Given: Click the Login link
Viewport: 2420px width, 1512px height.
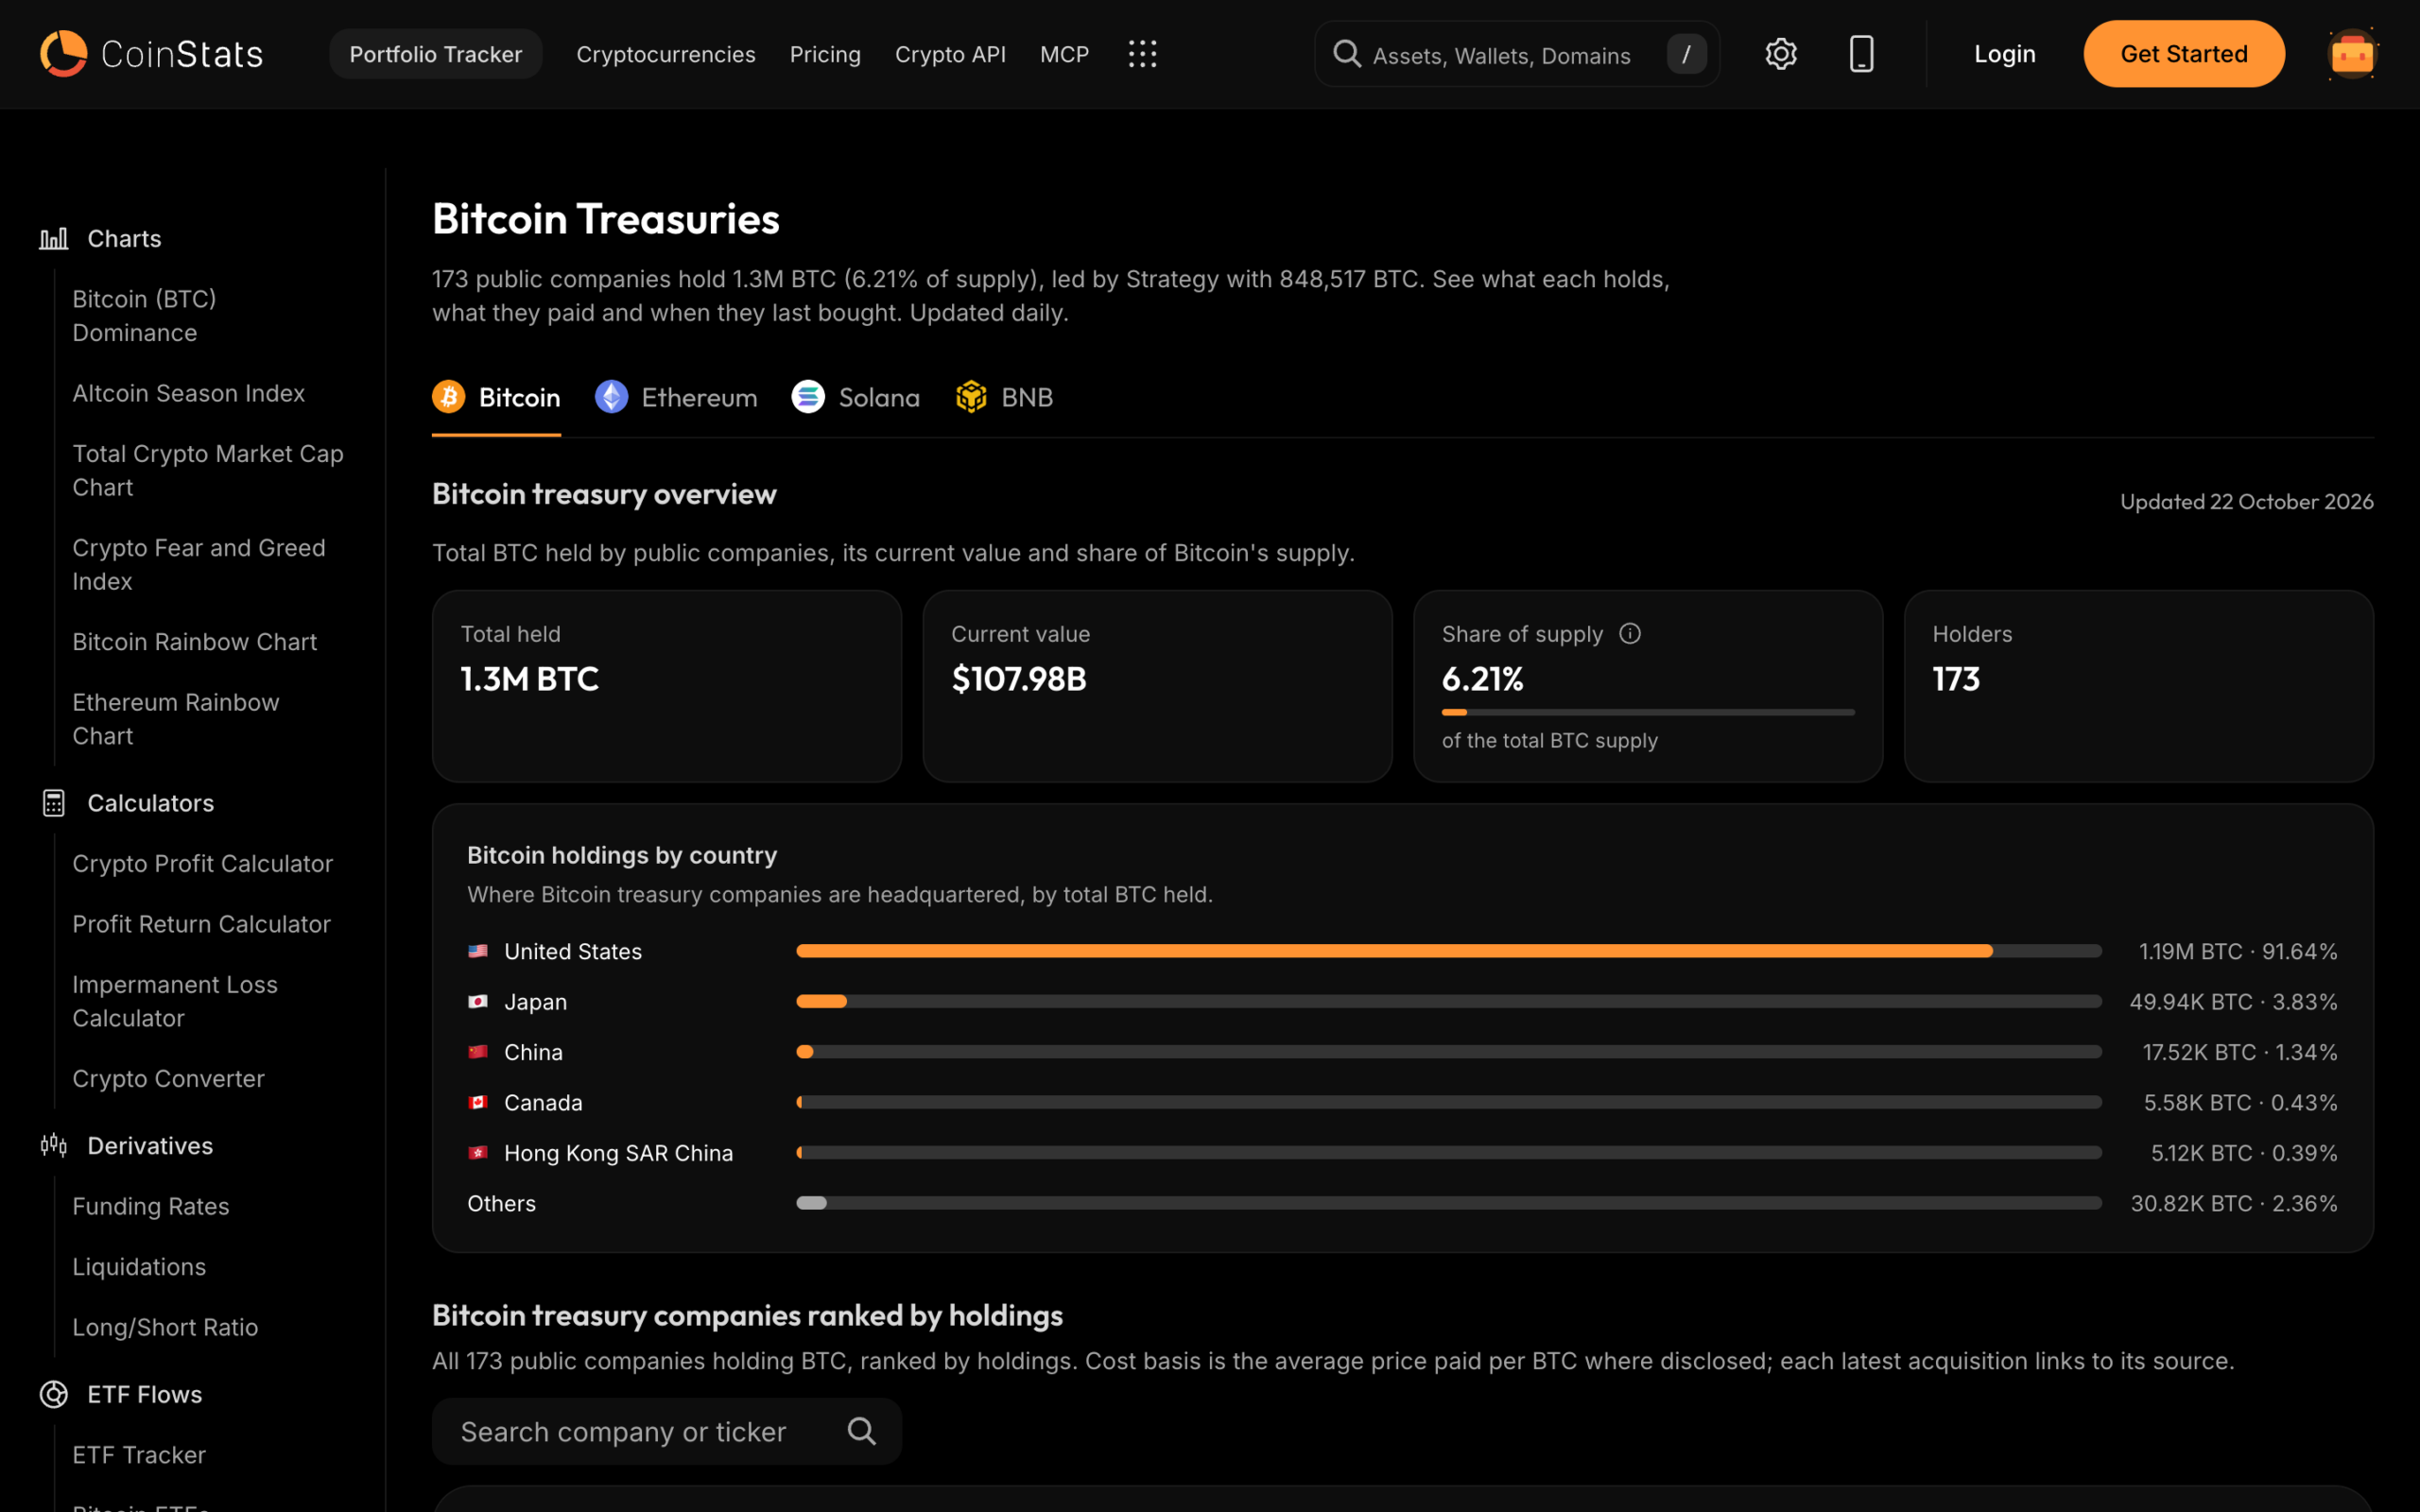Looking at the screenshot, I should 2004,54.
